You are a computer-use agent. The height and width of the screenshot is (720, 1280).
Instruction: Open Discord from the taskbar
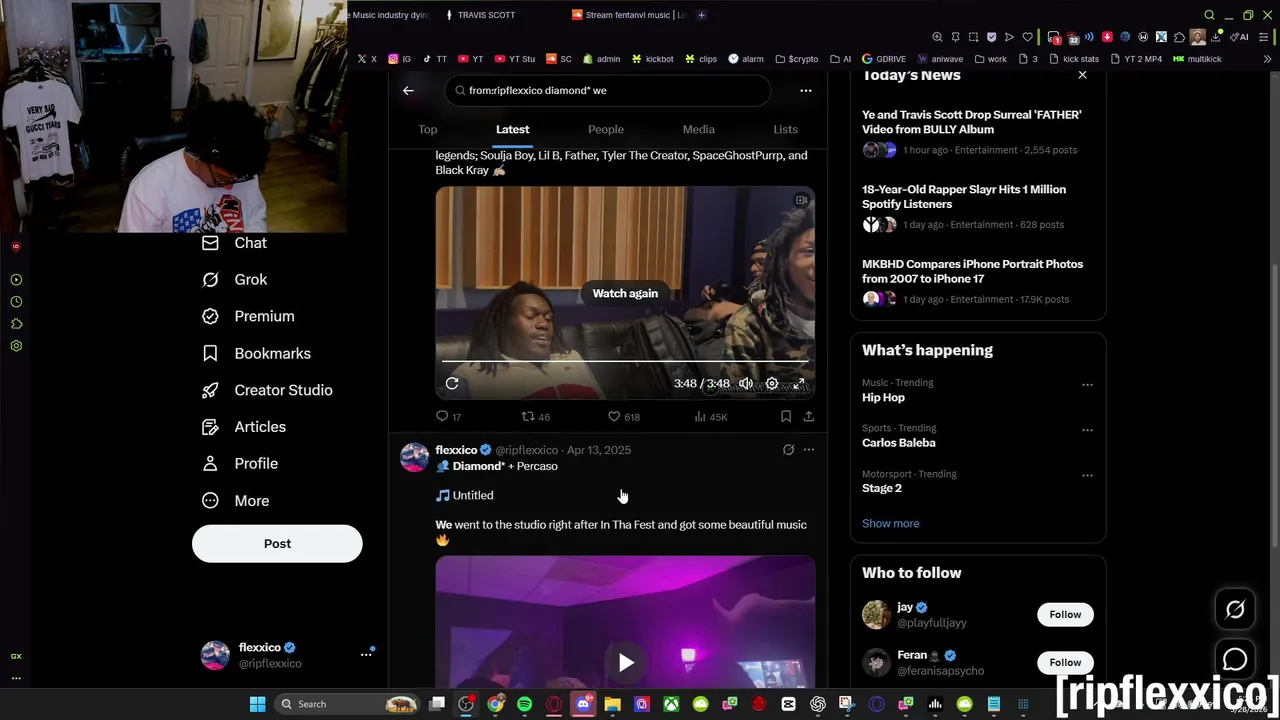pos(583,704)
